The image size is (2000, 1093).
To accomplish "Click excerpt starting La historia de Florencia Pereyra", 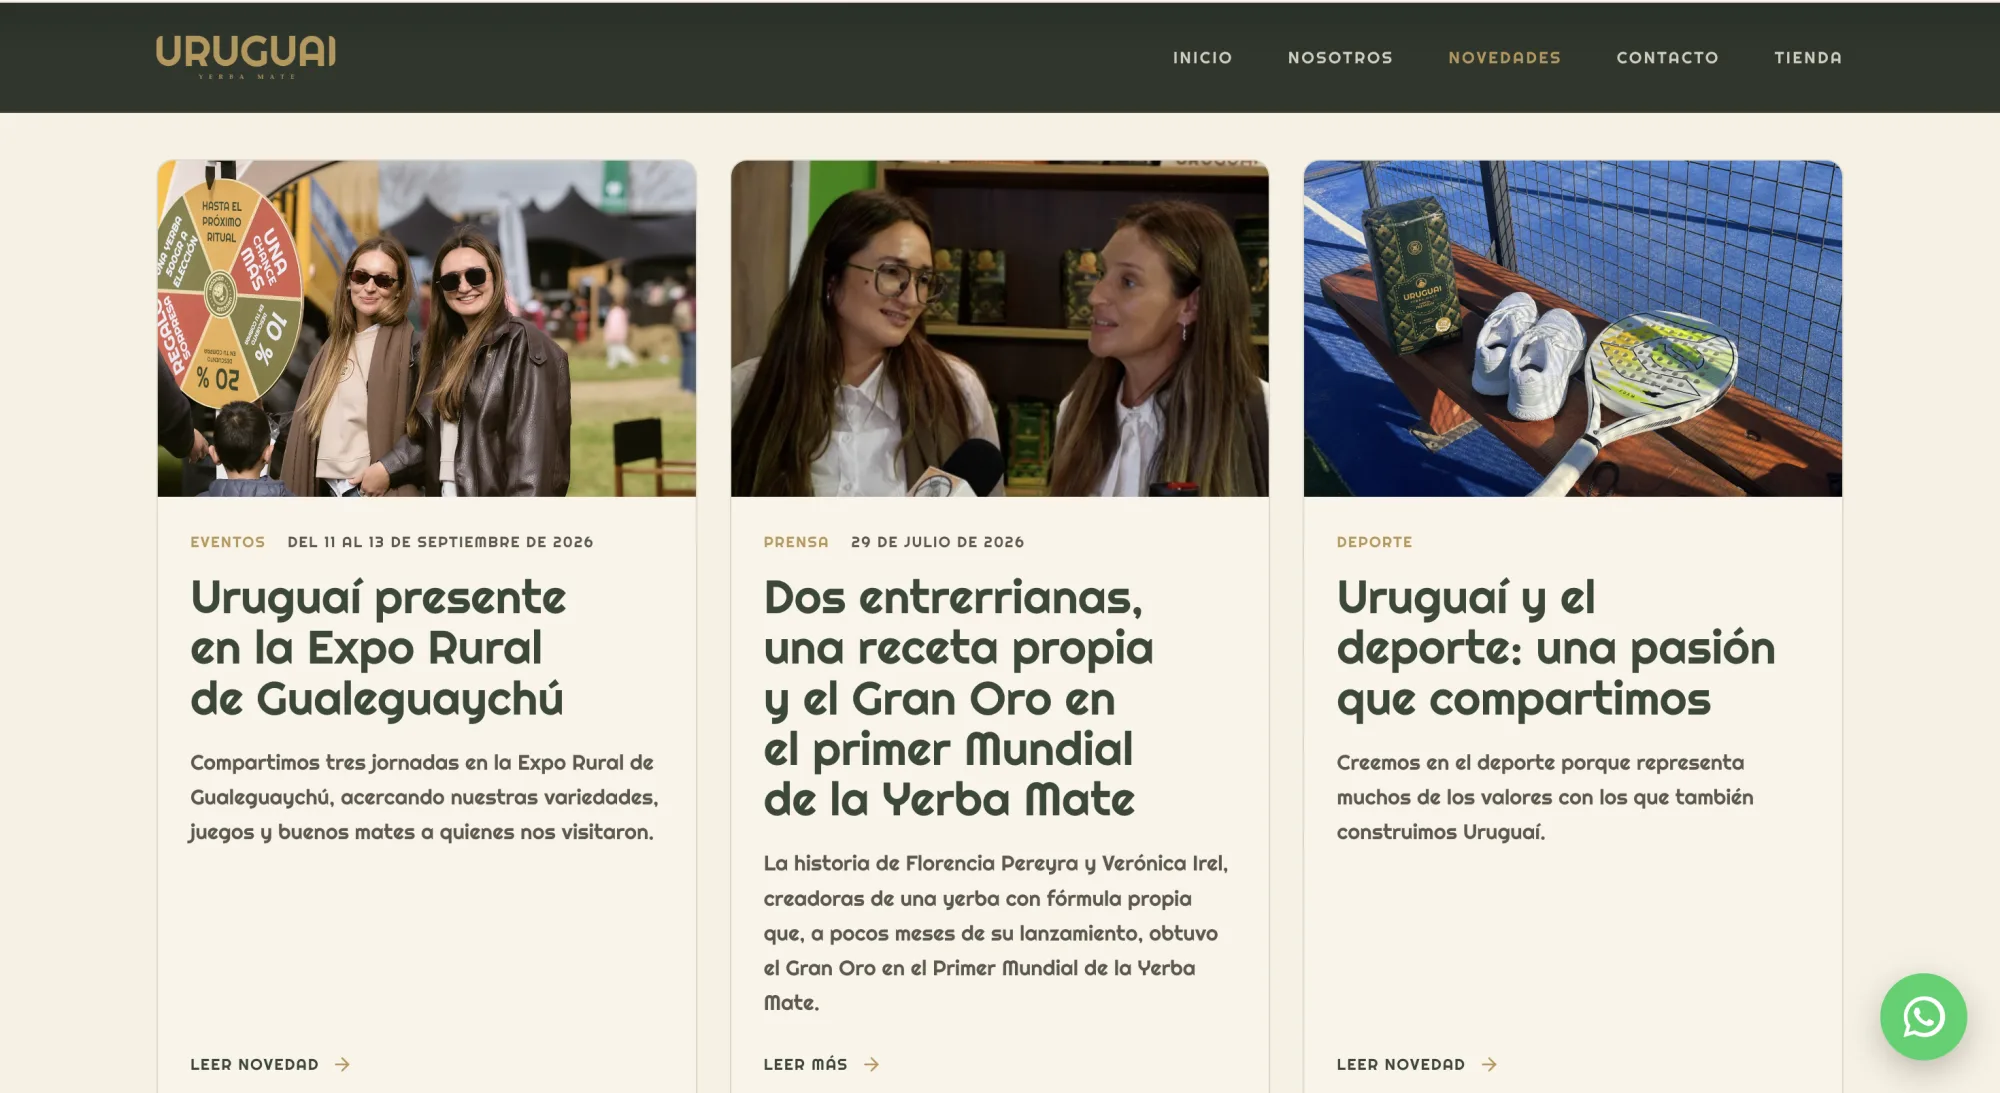I will pos(996,932).
